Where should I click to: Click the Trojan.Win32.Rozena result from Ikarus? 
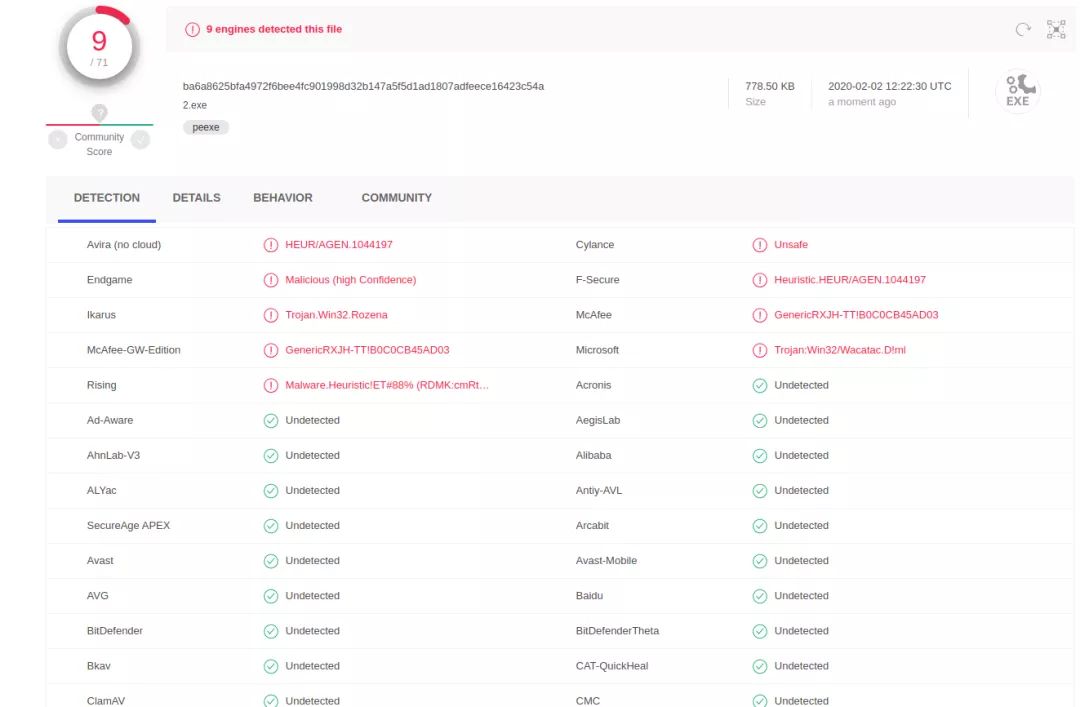click(x=336, y=315)
